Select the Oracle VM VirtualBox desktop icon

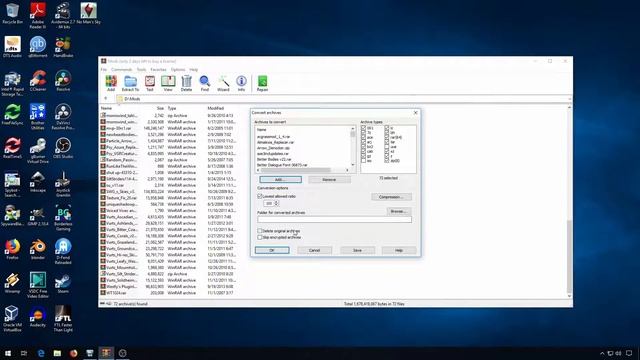[x=12, y=319]
